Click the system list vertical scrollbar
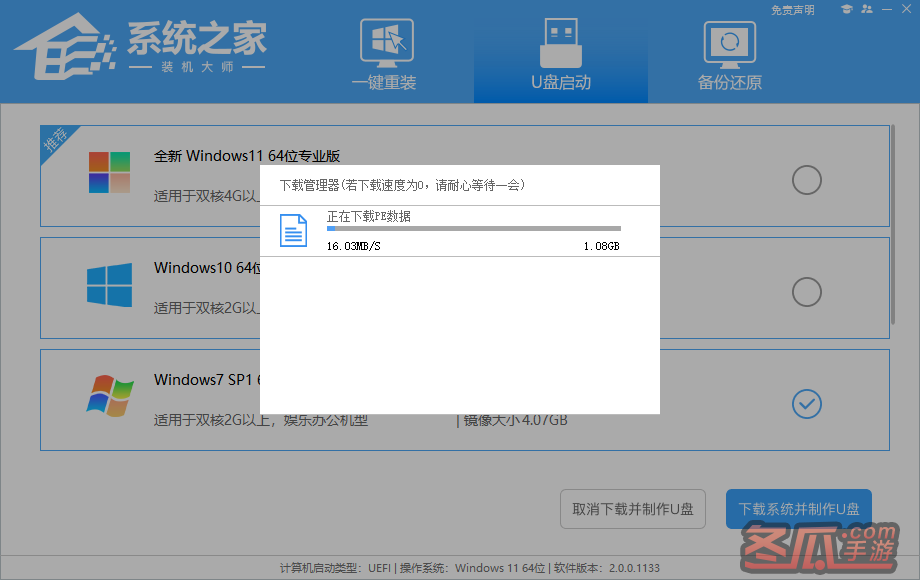This screenshot has width=920, height=580. click(892, 225)
